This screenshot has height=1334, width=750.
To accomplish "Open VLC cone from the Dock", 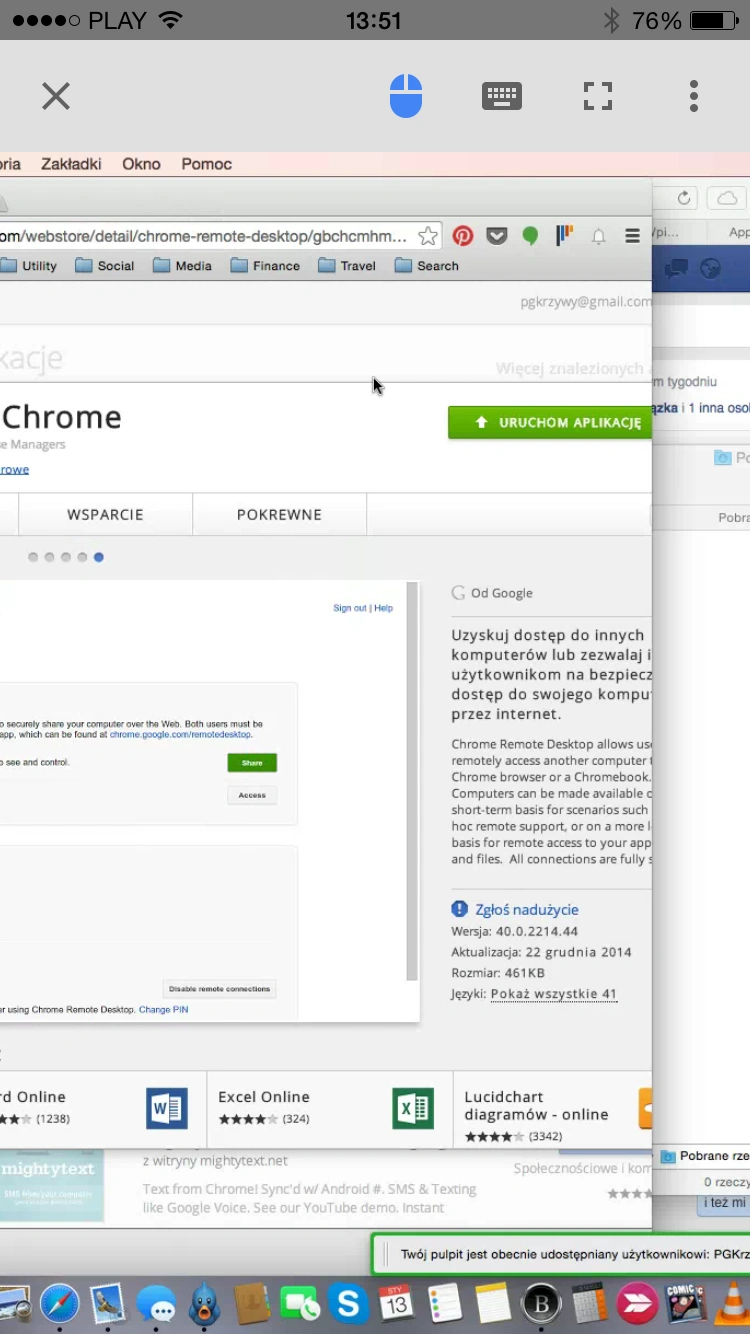I will [735, 1303].
